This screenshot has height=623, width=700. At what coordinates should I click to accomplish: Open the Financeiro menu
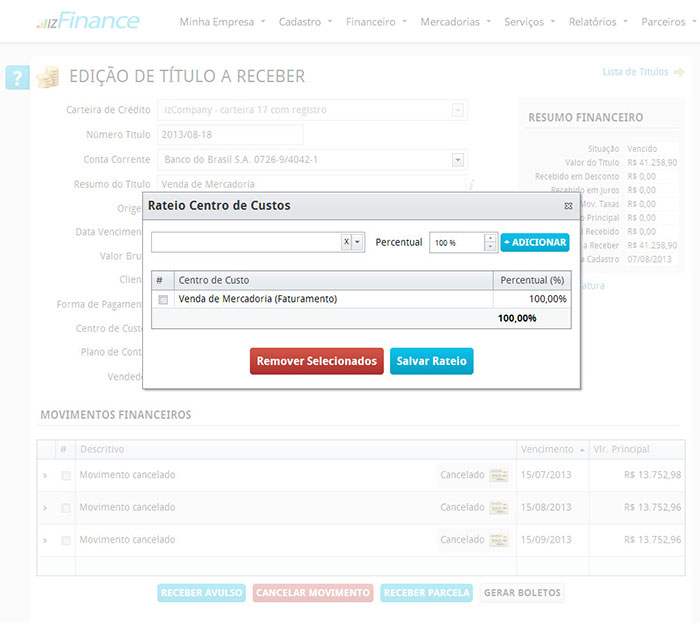pos(375,21)
